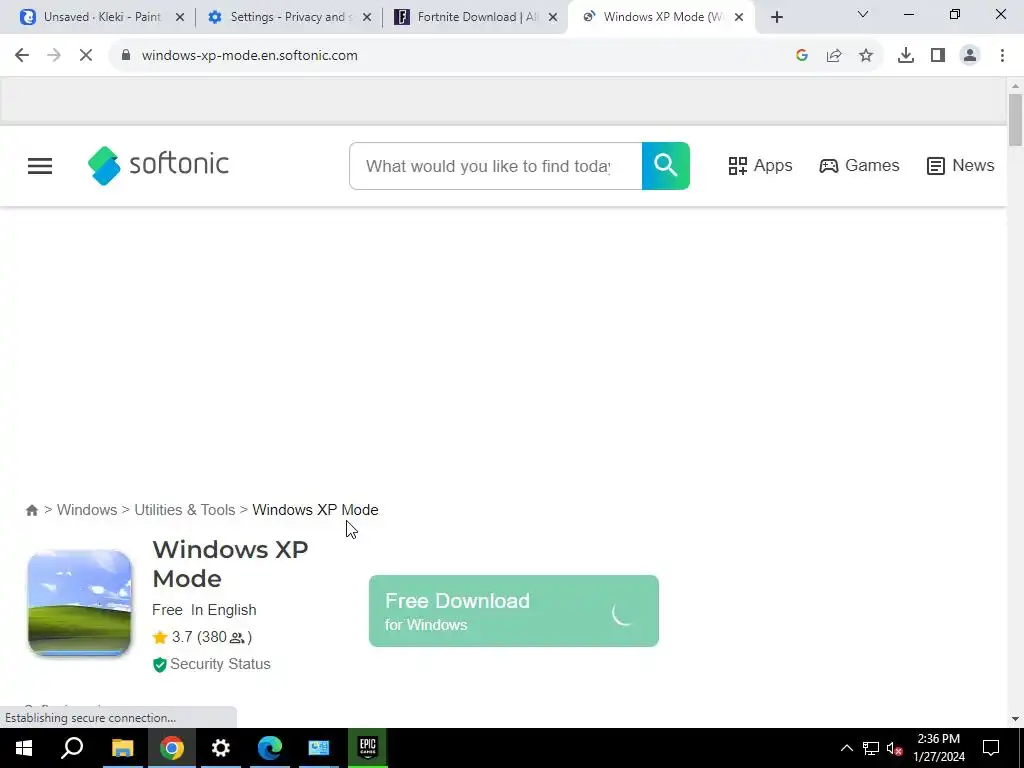Go to Utilities & Tools breadcrumb
This screenshot has width=1024, height=768.
coord(185,510)
